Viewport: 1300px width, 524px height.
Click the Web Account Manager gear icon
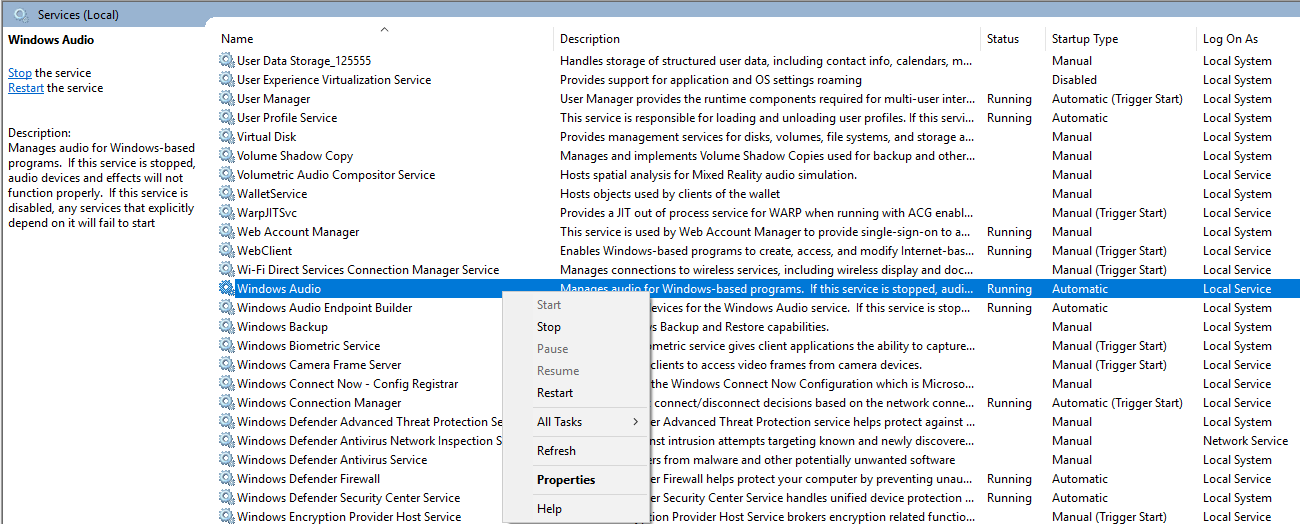[x=227, y=232]
